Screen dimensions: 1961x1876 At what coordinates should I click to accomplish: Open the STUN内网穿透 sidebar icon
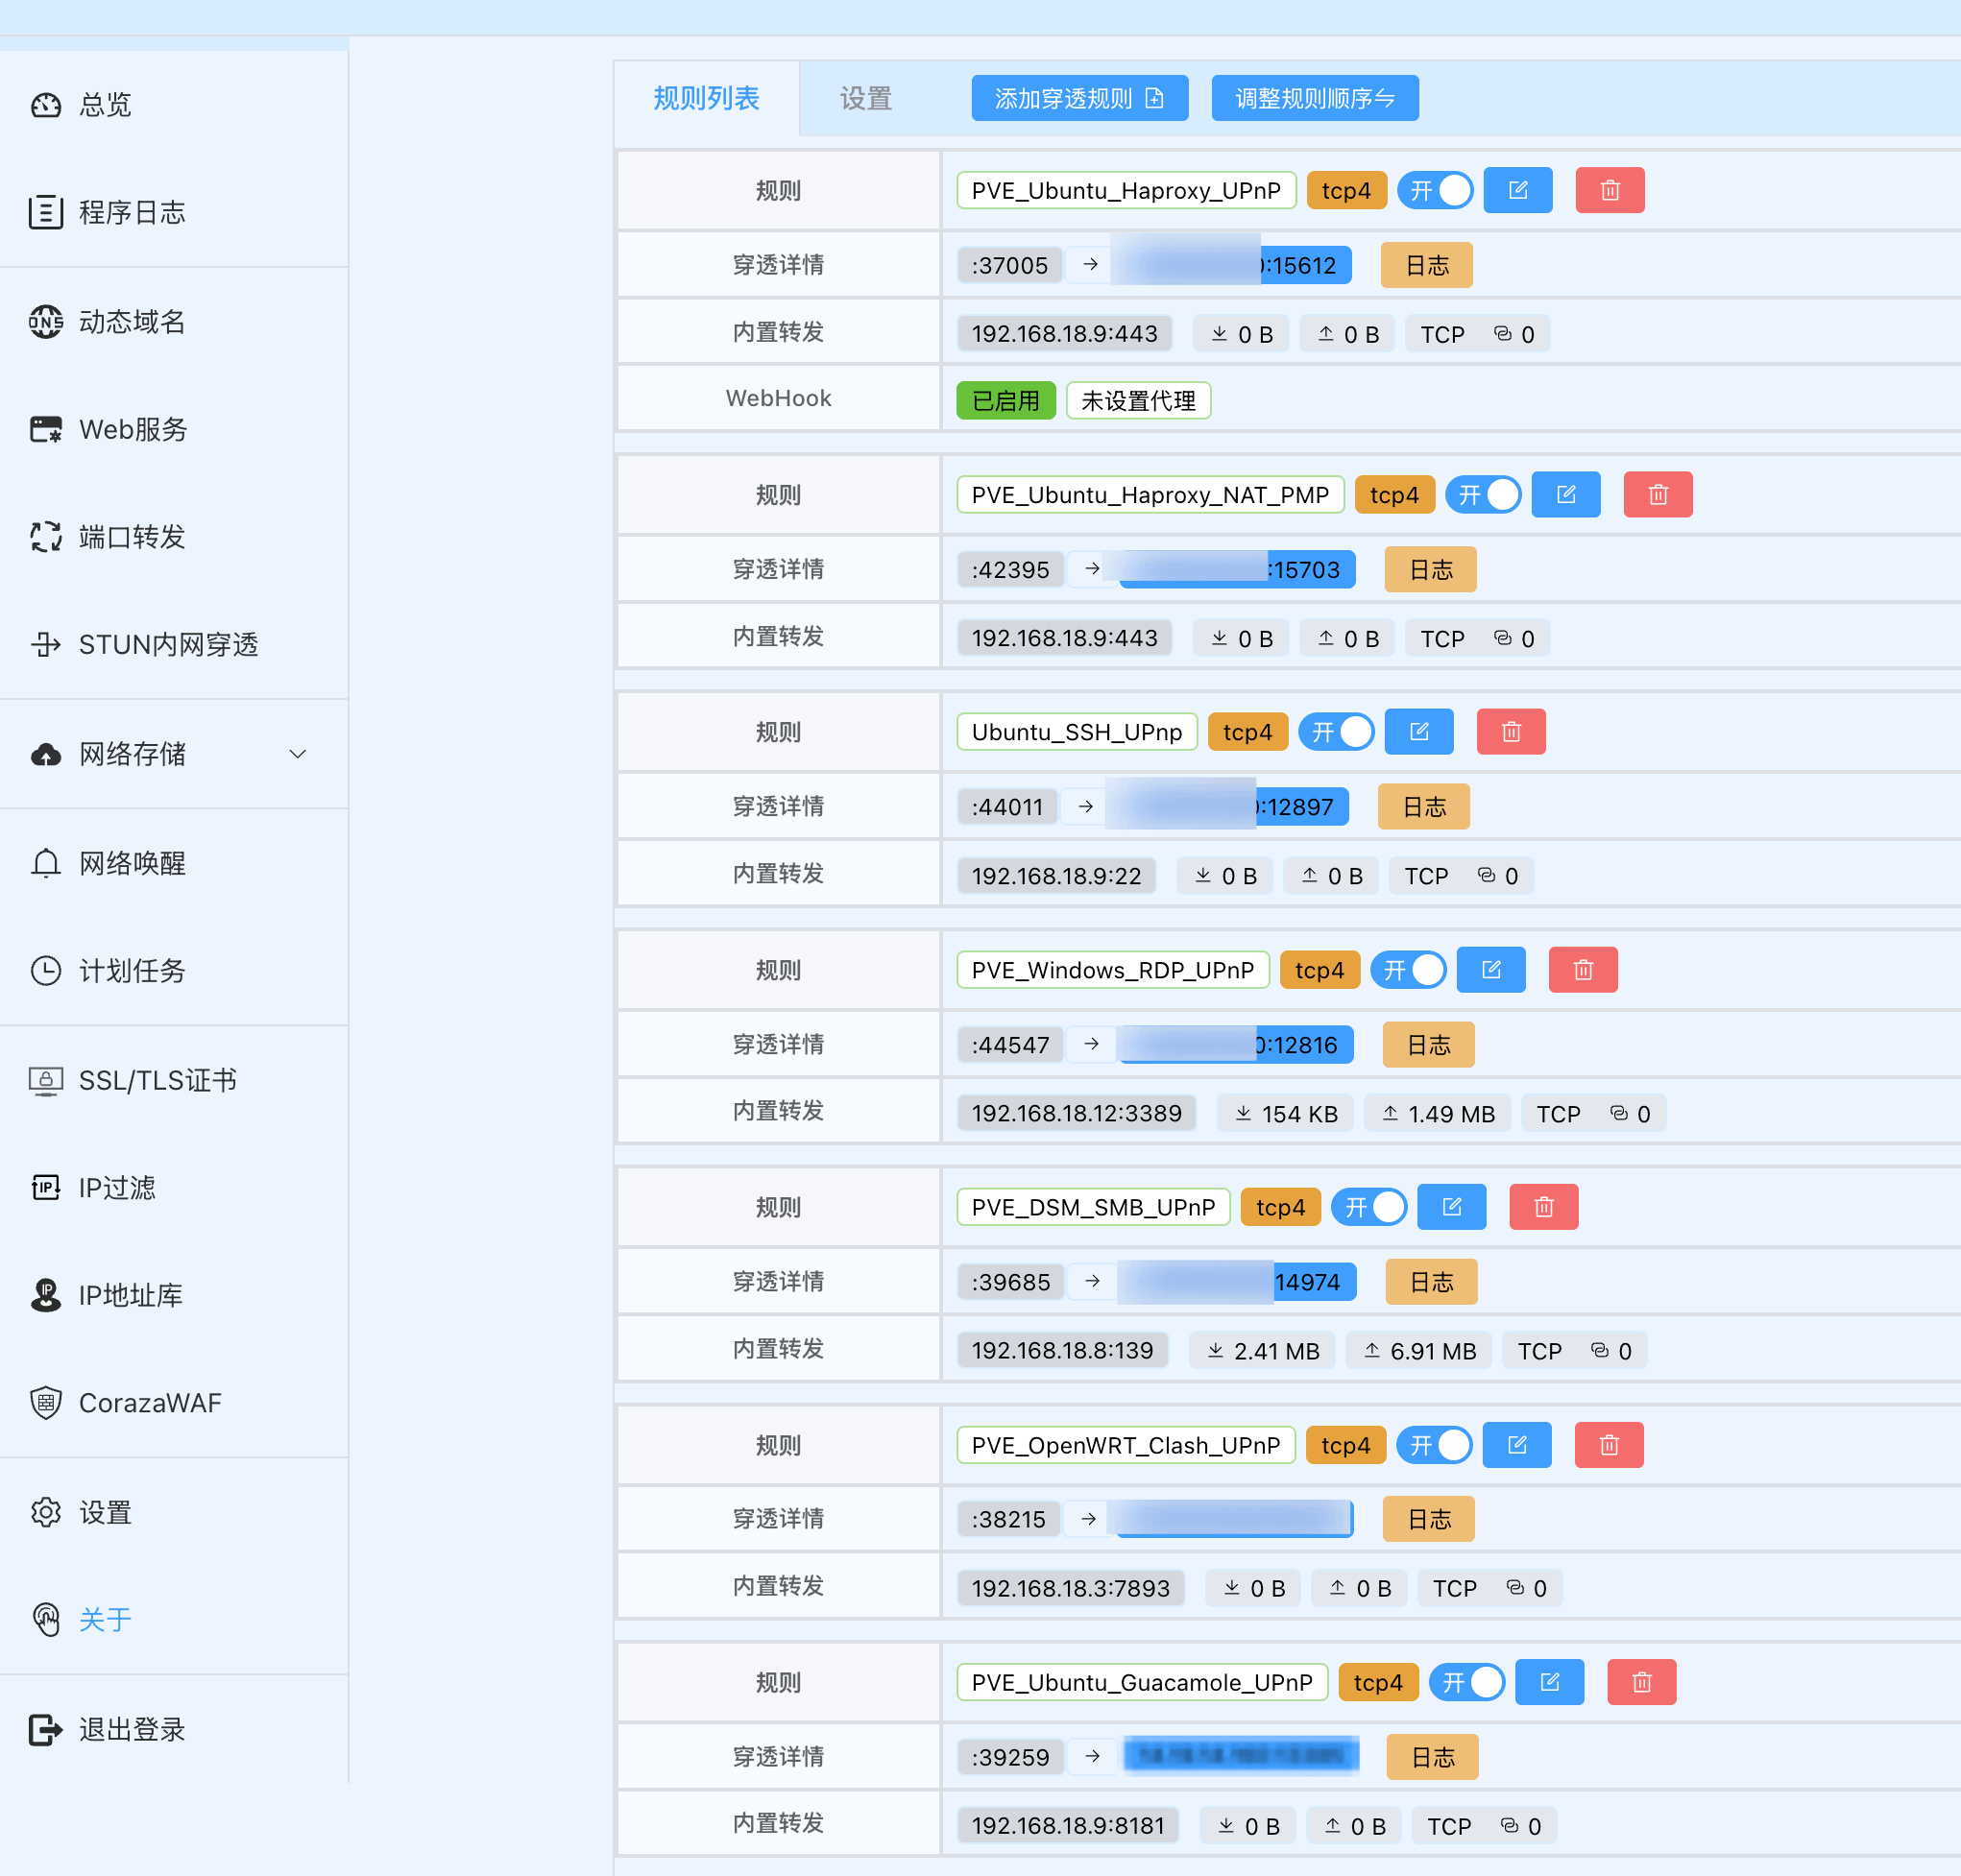point(46,645)
